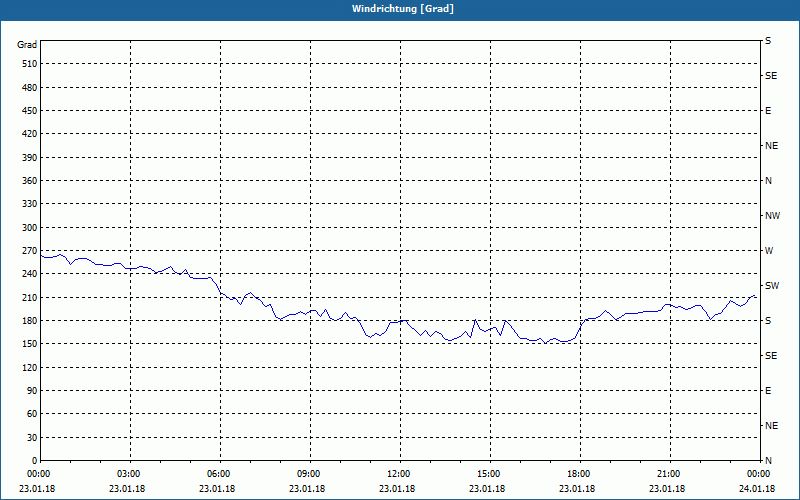This screenshot has width=800, height=500.
Task: Select the 480 value on the left axis
Action: (x=30, y=88)
